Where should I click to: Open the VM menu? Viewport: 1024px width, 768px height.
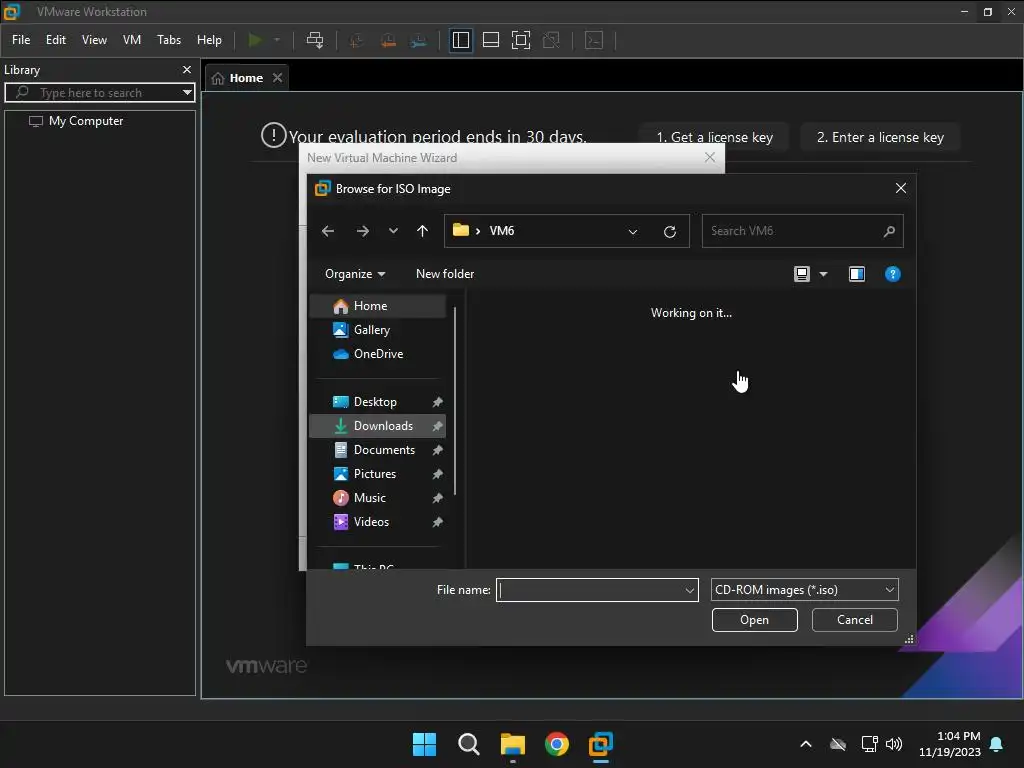132,40
